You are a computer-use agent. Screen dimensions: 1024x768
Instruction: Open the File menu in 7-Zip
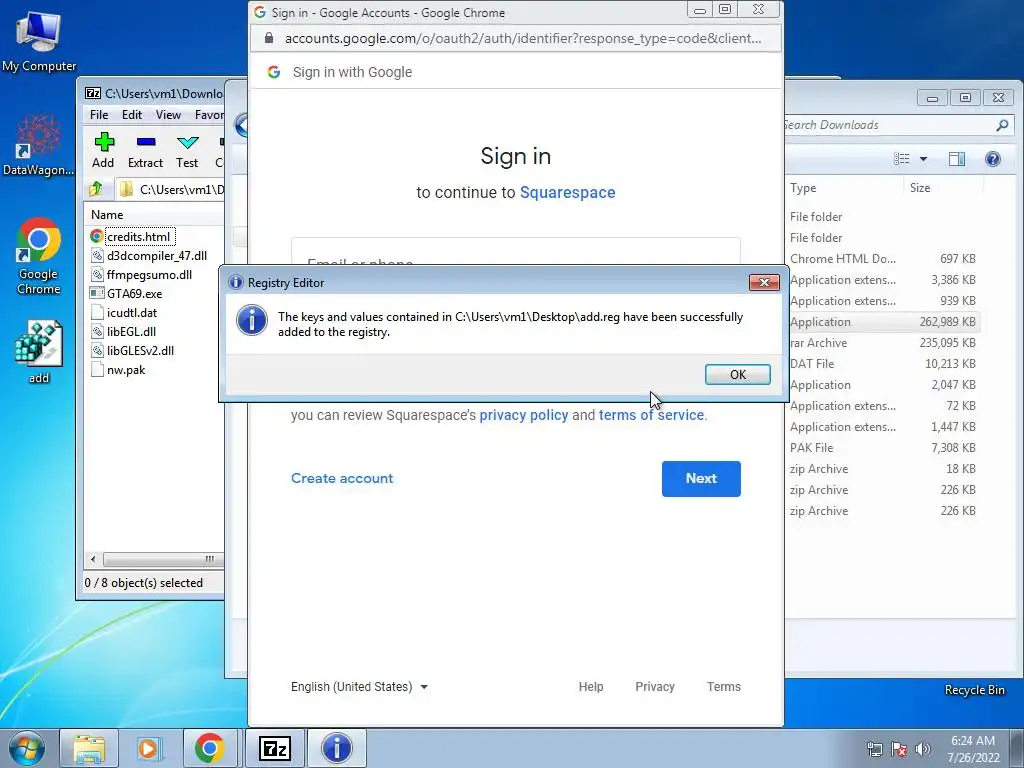[99, 115]
